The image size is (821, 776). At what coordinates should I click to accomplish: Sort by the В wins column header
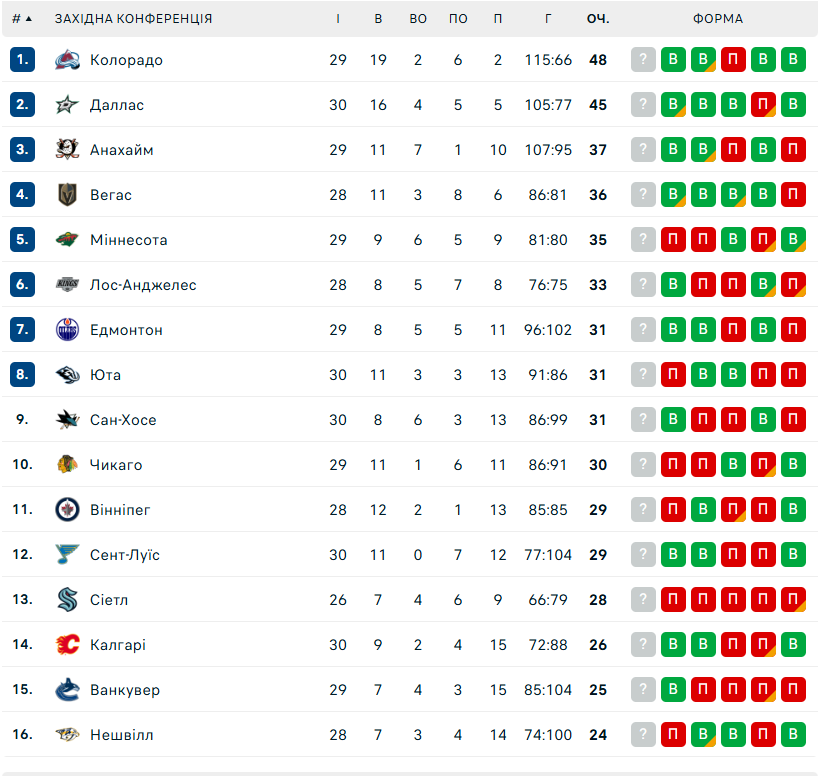(378, 19)
